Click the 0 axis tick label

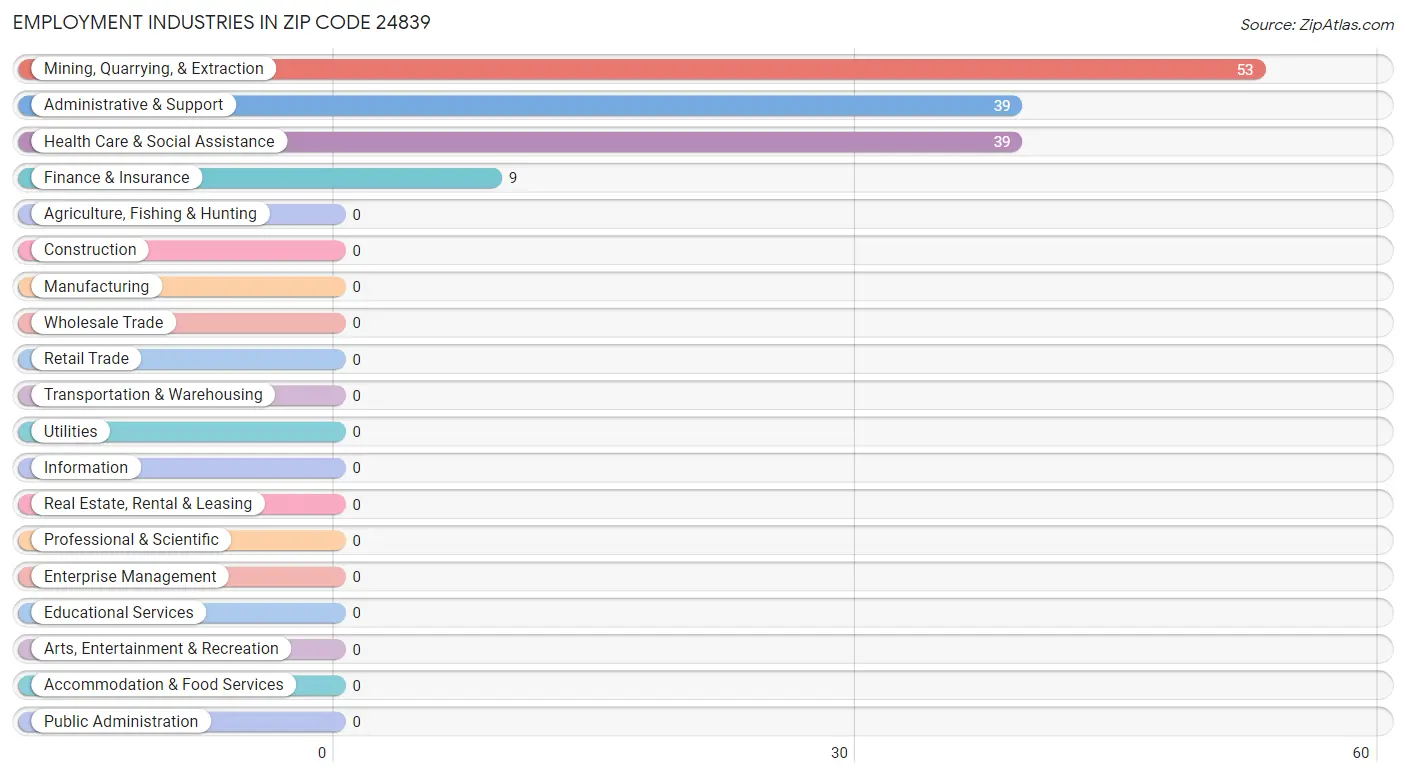point(322,753)
